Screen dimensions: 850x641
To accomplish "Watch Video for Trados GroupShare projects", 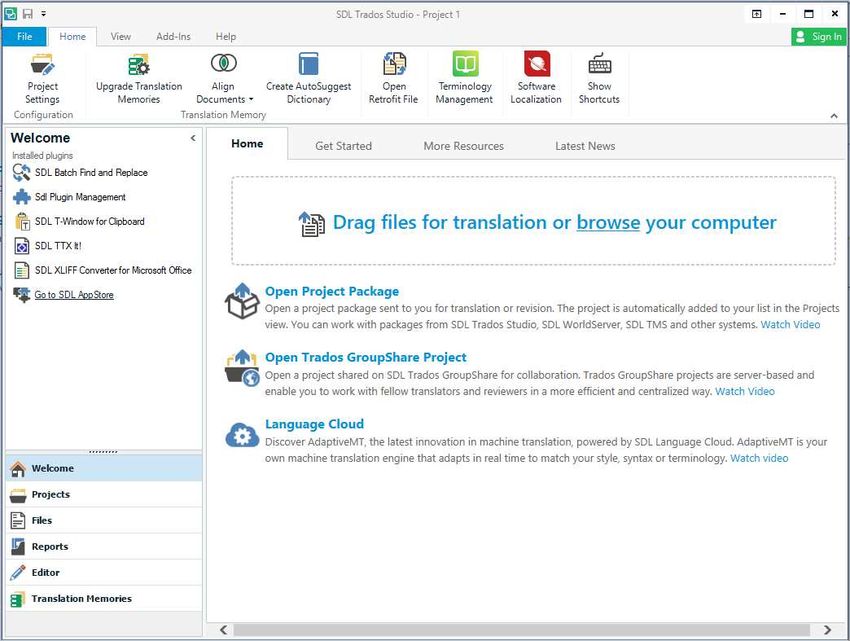I will (x=745, y=391).
